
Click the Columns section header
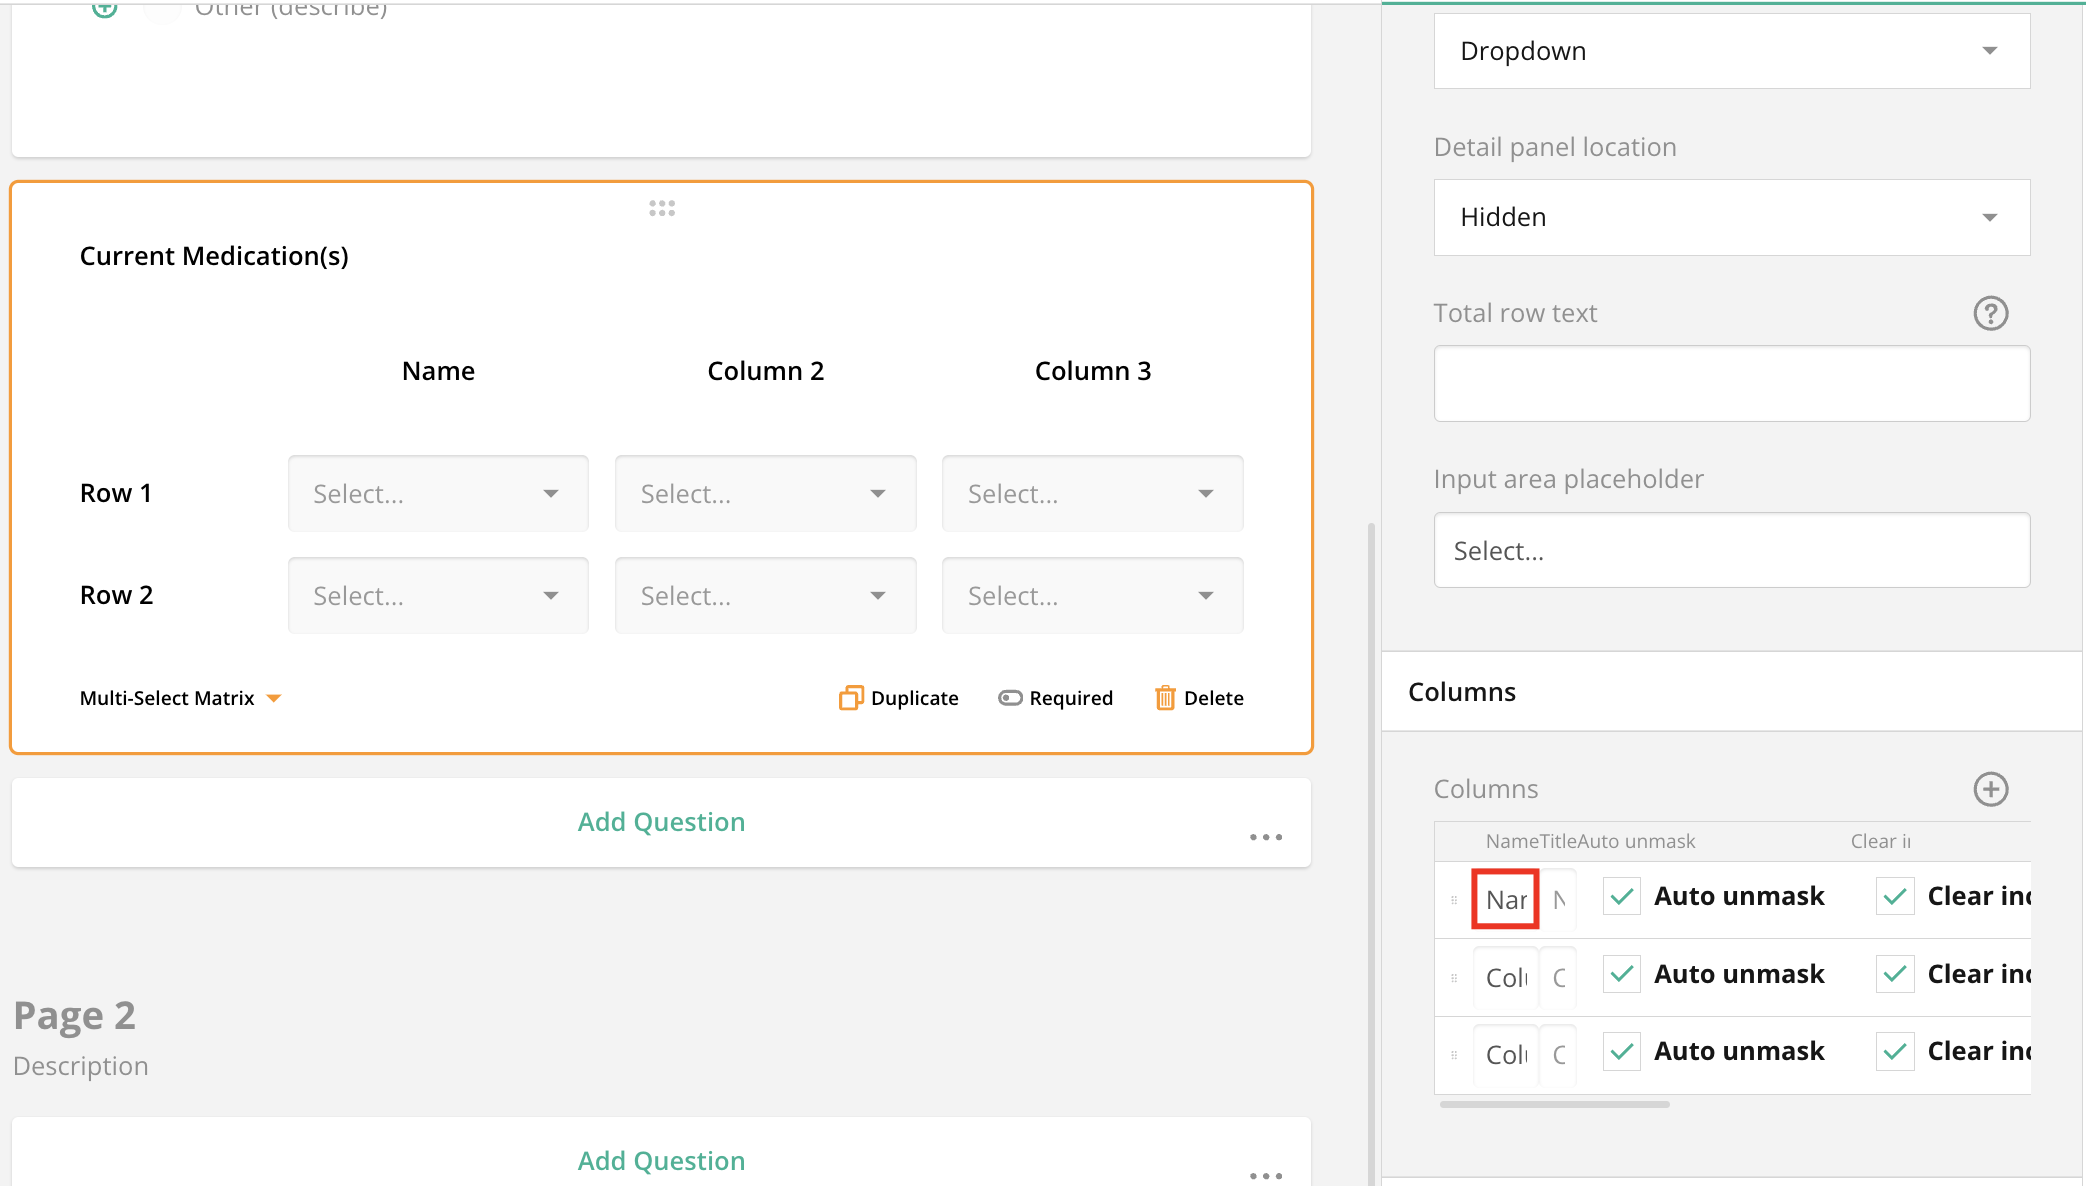pyautogui.click(x=1462, y=691)
